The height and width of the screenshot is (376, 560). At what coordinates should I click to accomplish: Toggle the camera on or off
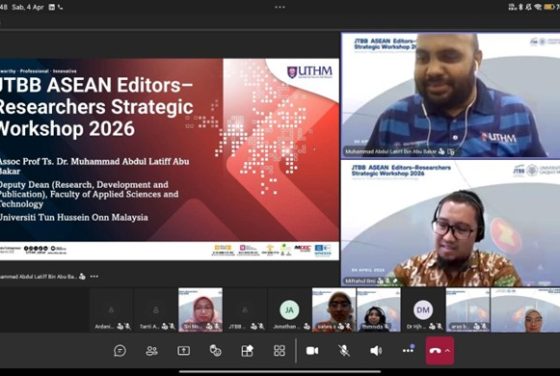(x=312, y=351)
